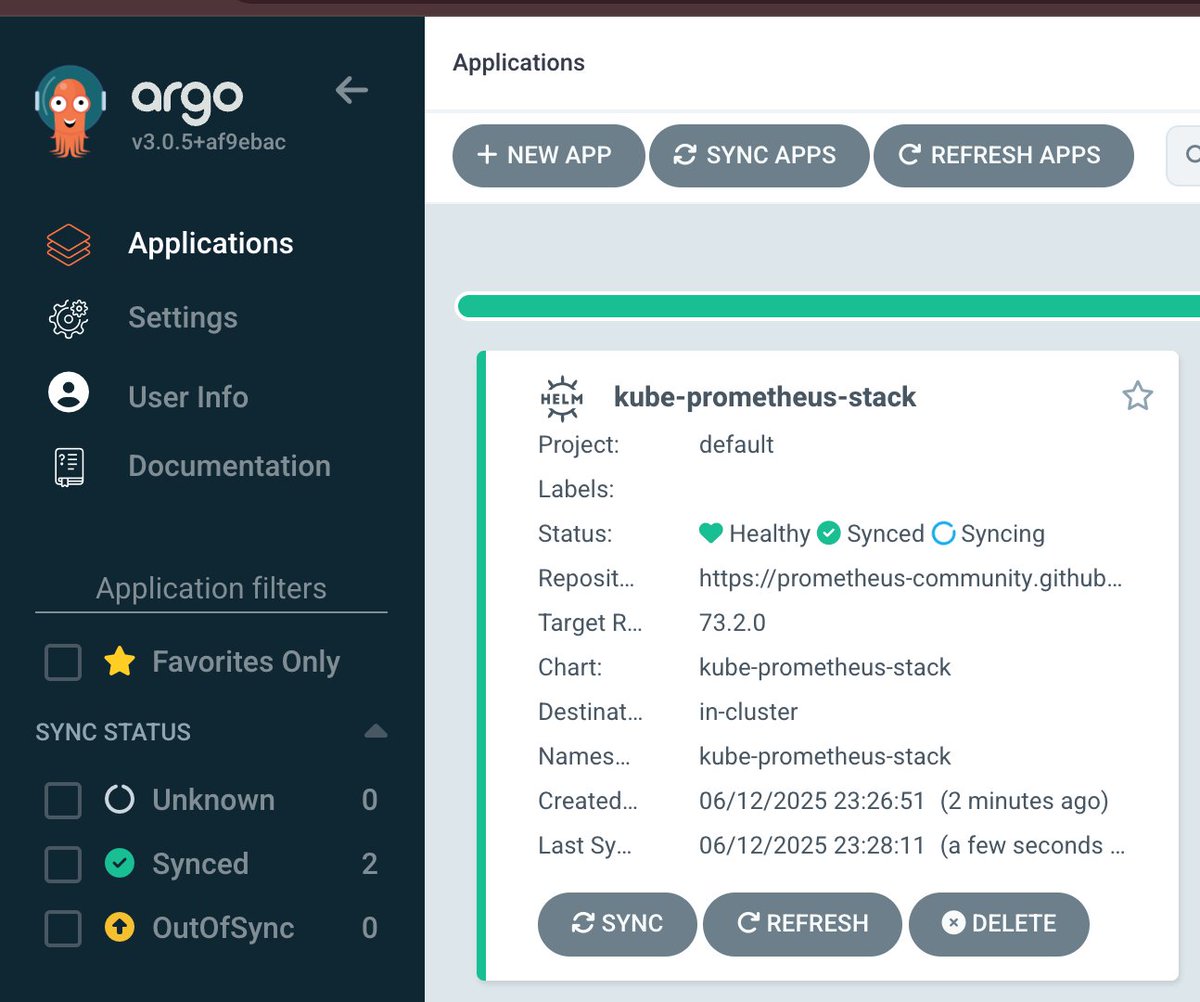Open the kube-prometheus-stack application title
This screenshot has height=1002, width=1200.
(765, 397)
